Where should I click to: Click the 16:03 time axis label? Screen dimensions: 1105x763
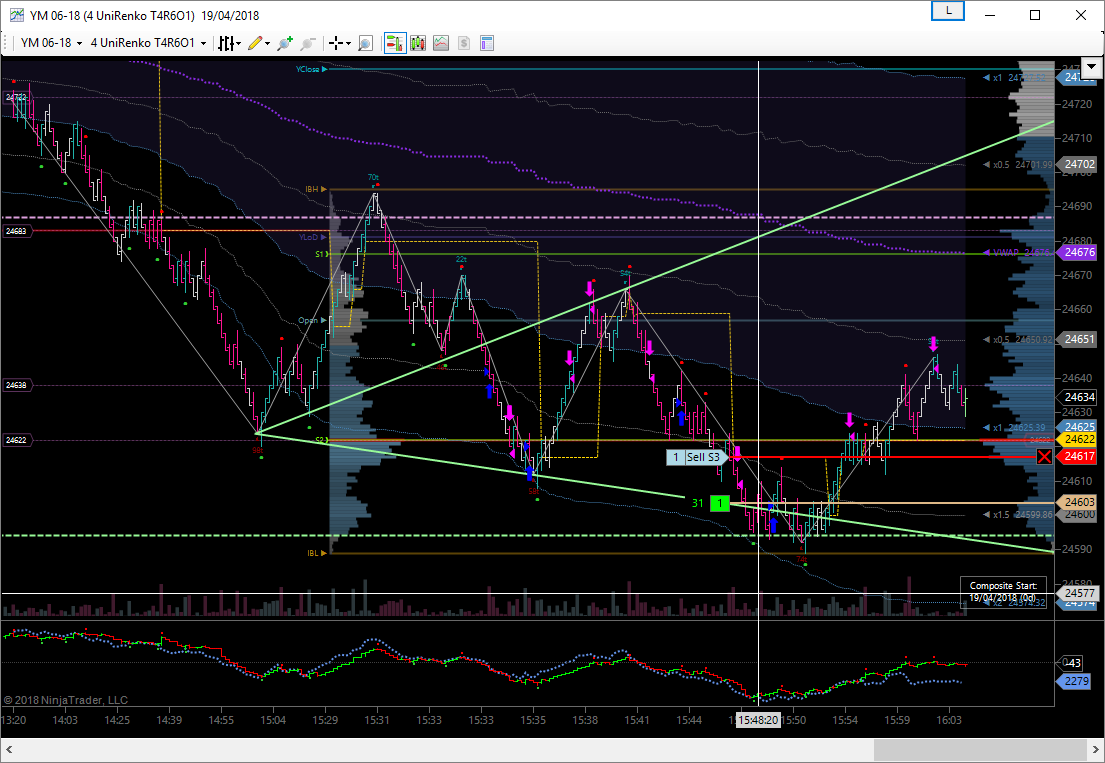948,720
